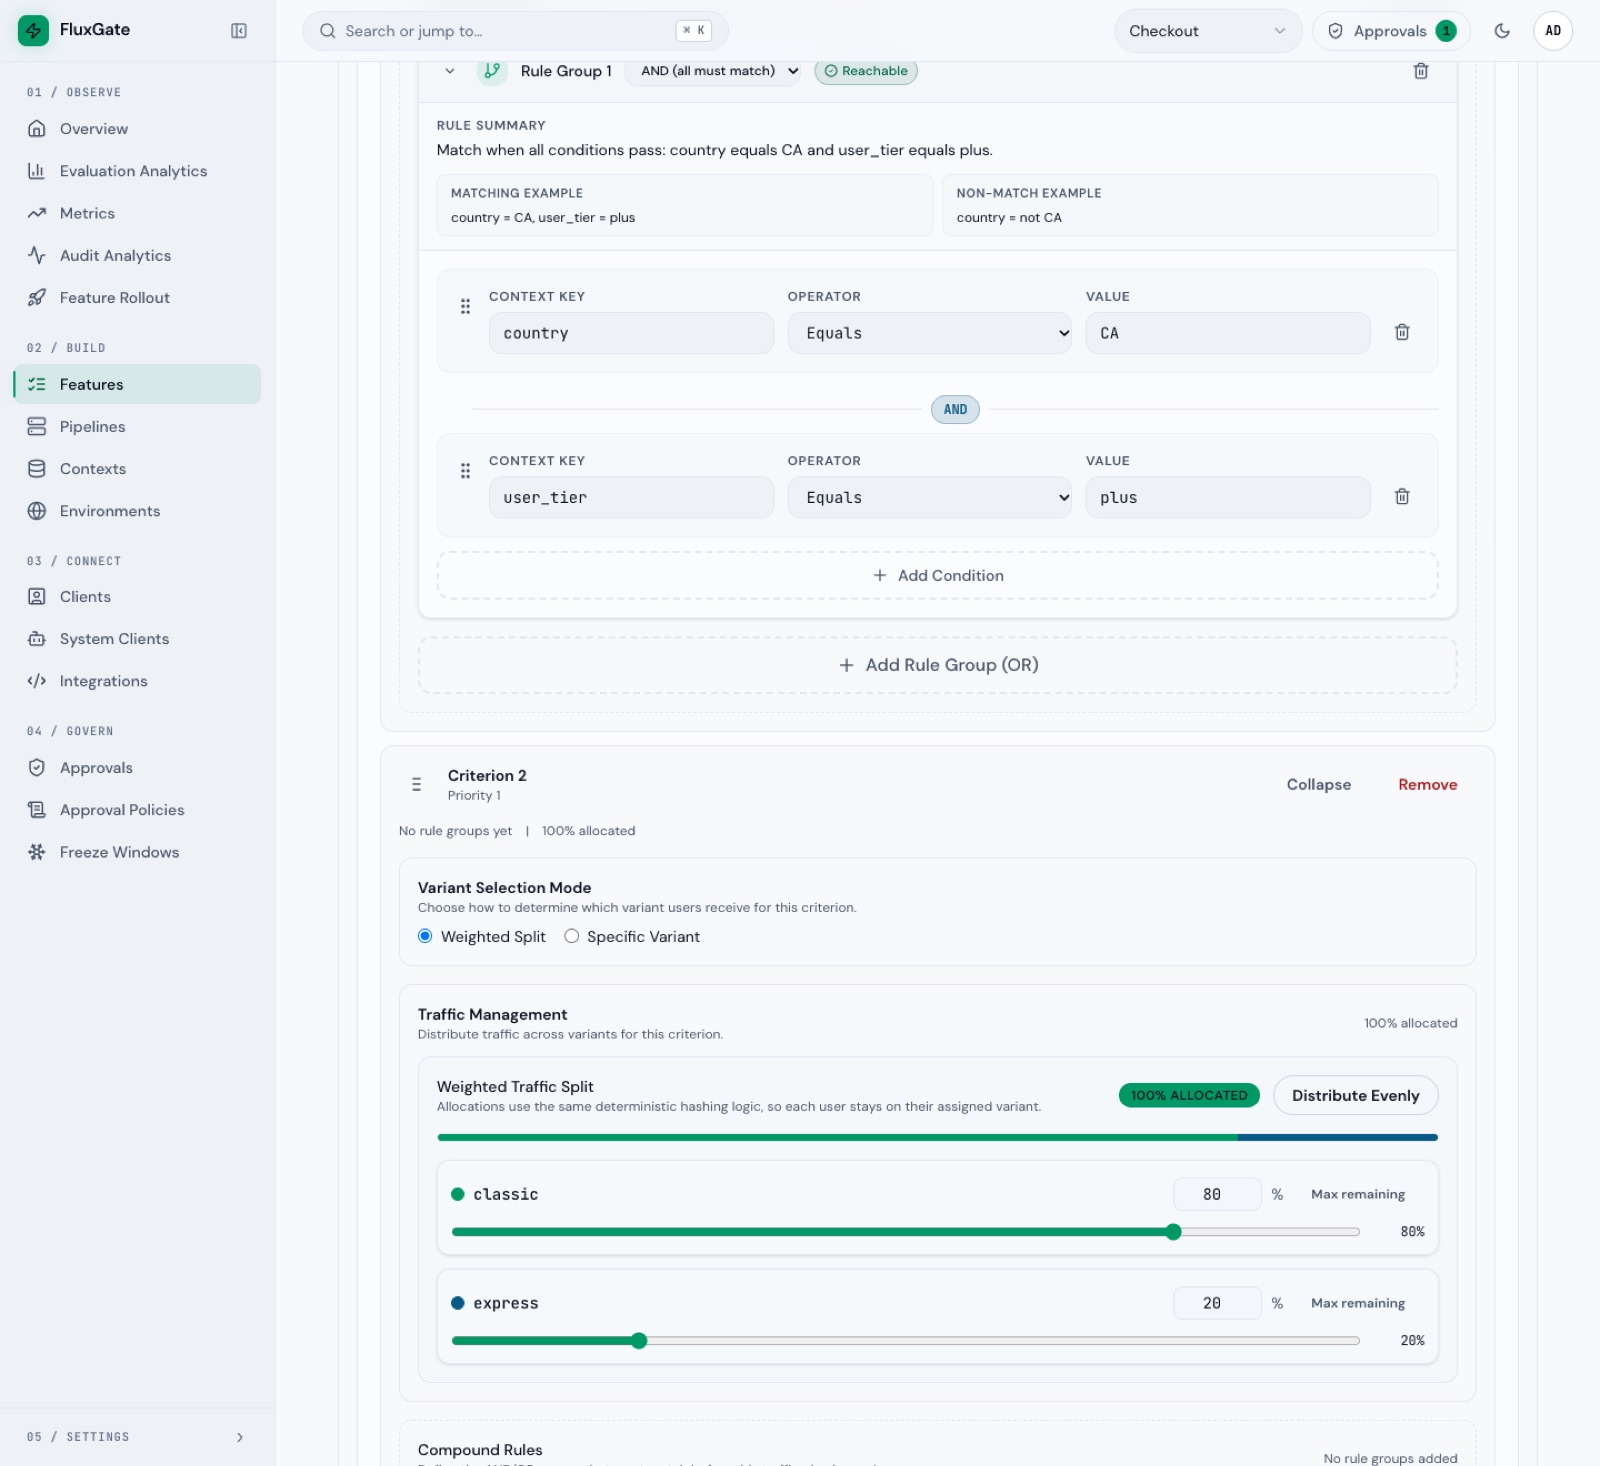Open the AND (all must match) dropdown

click(714, 71)
